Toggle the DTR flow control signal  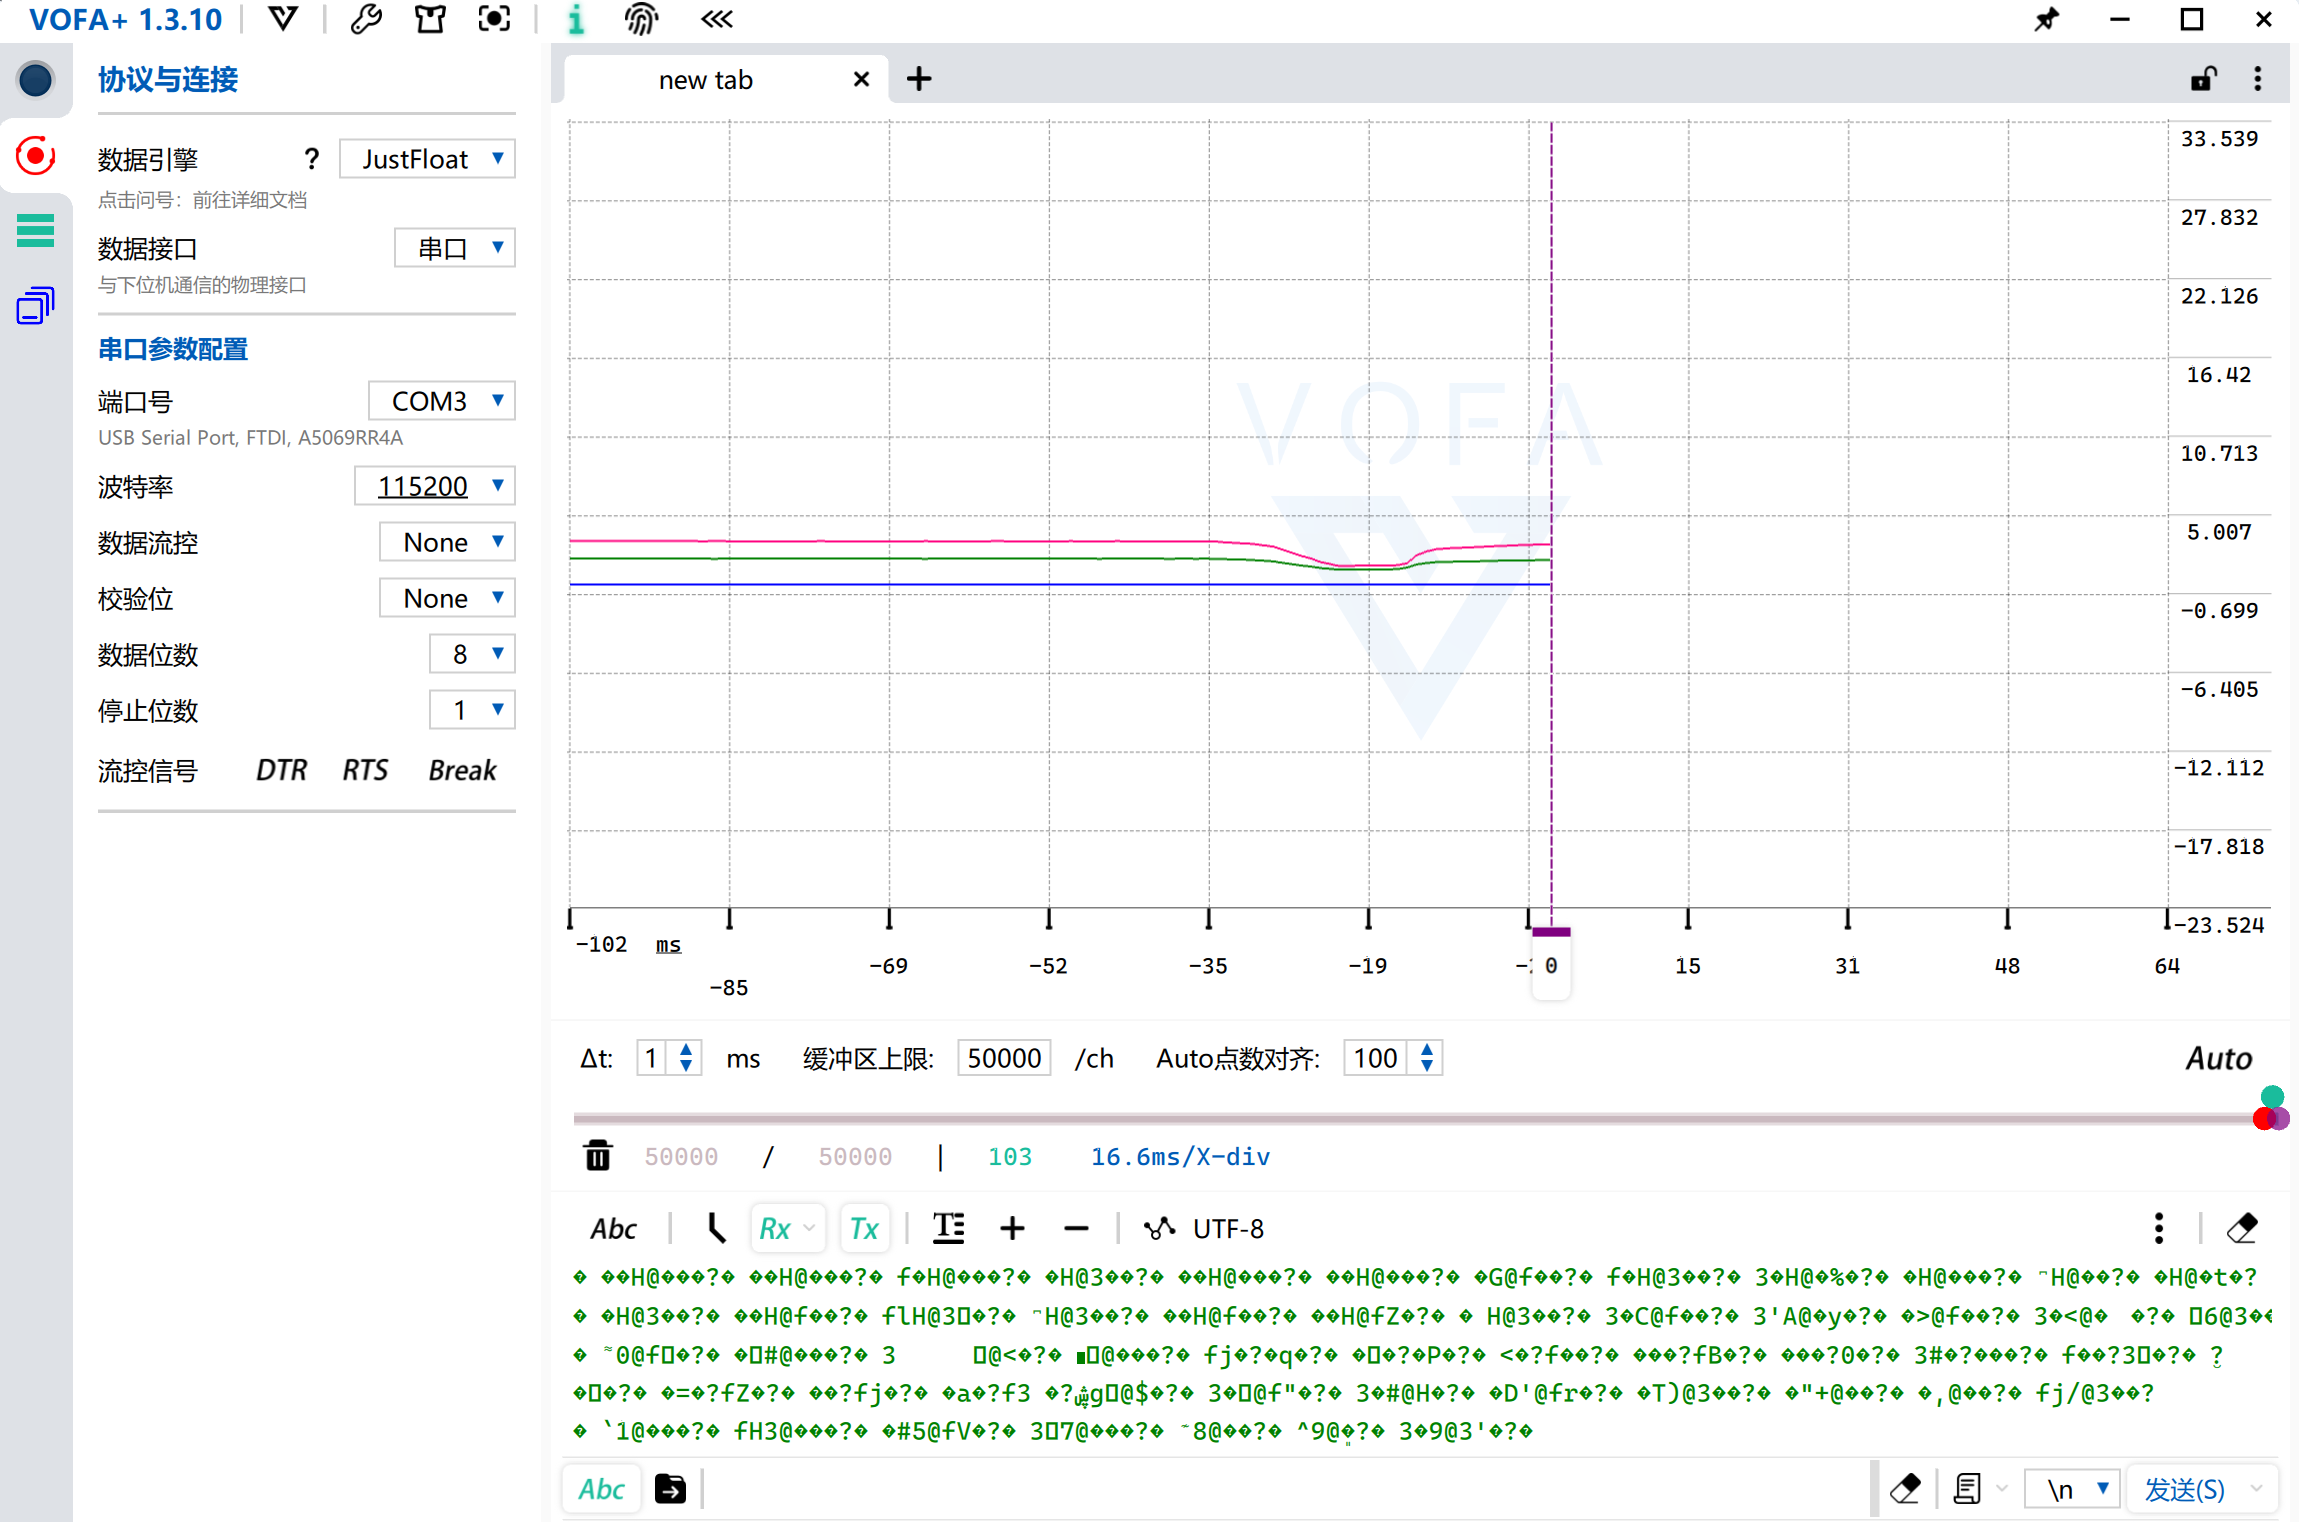[x=281, y=770]
